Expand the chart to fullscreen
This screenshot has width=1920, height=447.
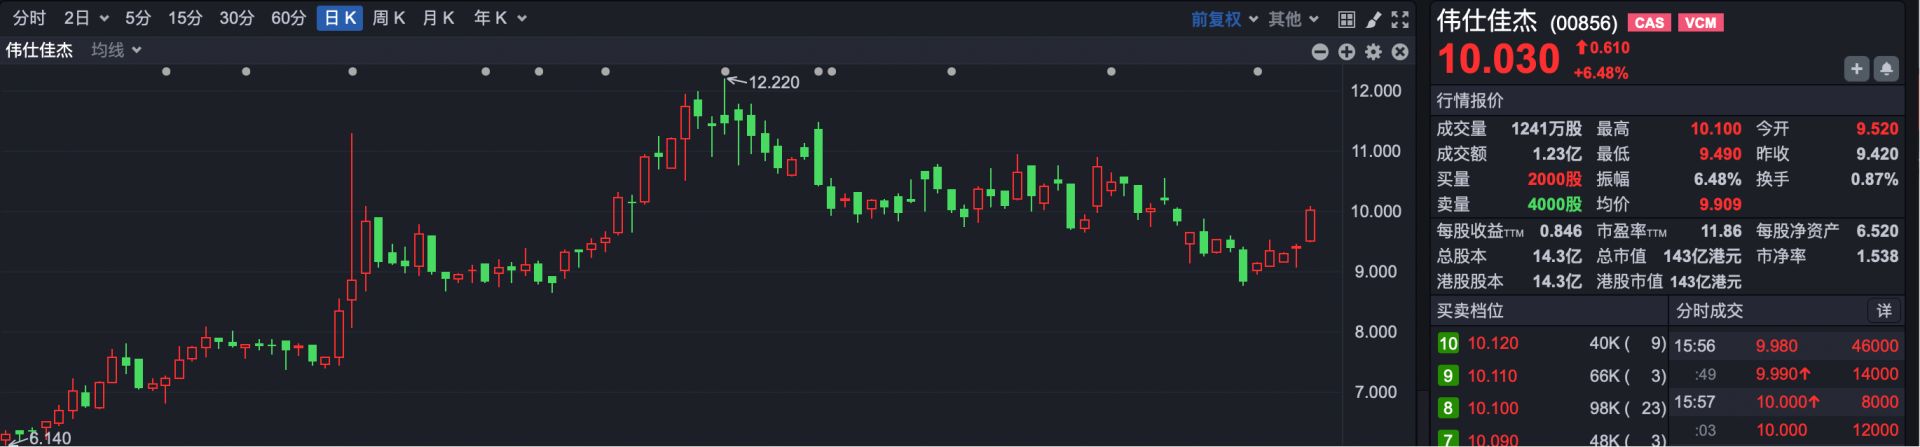(1400, 19)
